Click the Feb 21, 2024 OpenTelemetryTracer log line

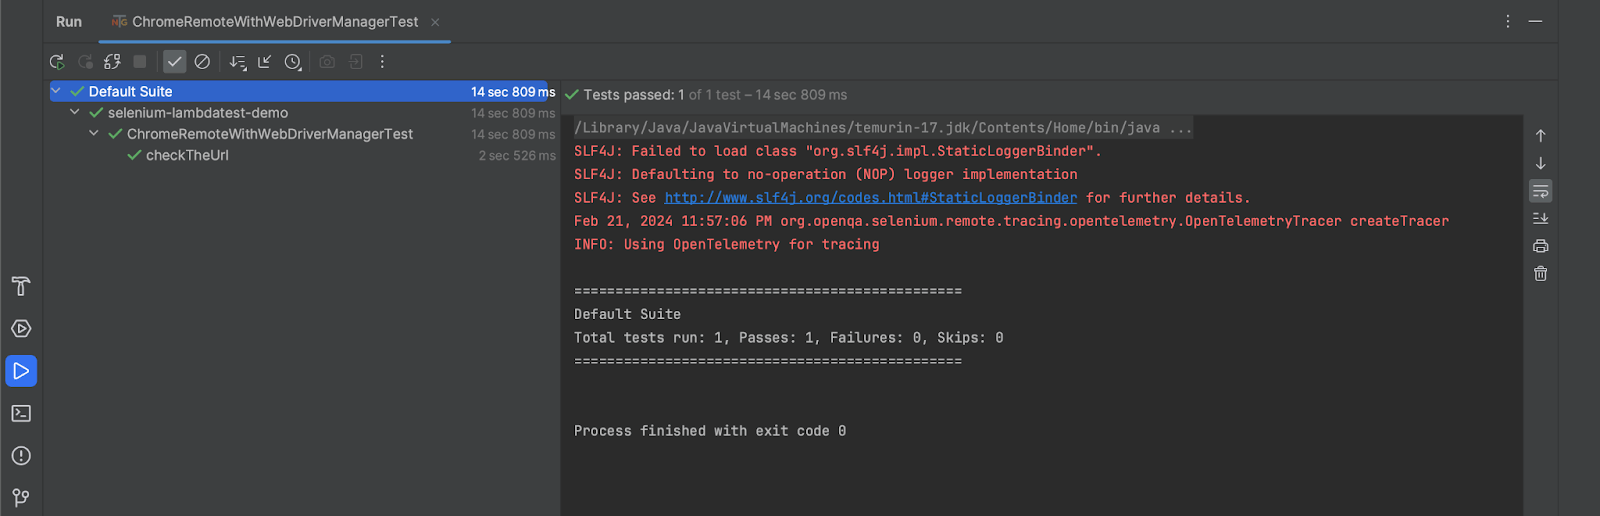pyautogui.click(x=1011, y=221)
